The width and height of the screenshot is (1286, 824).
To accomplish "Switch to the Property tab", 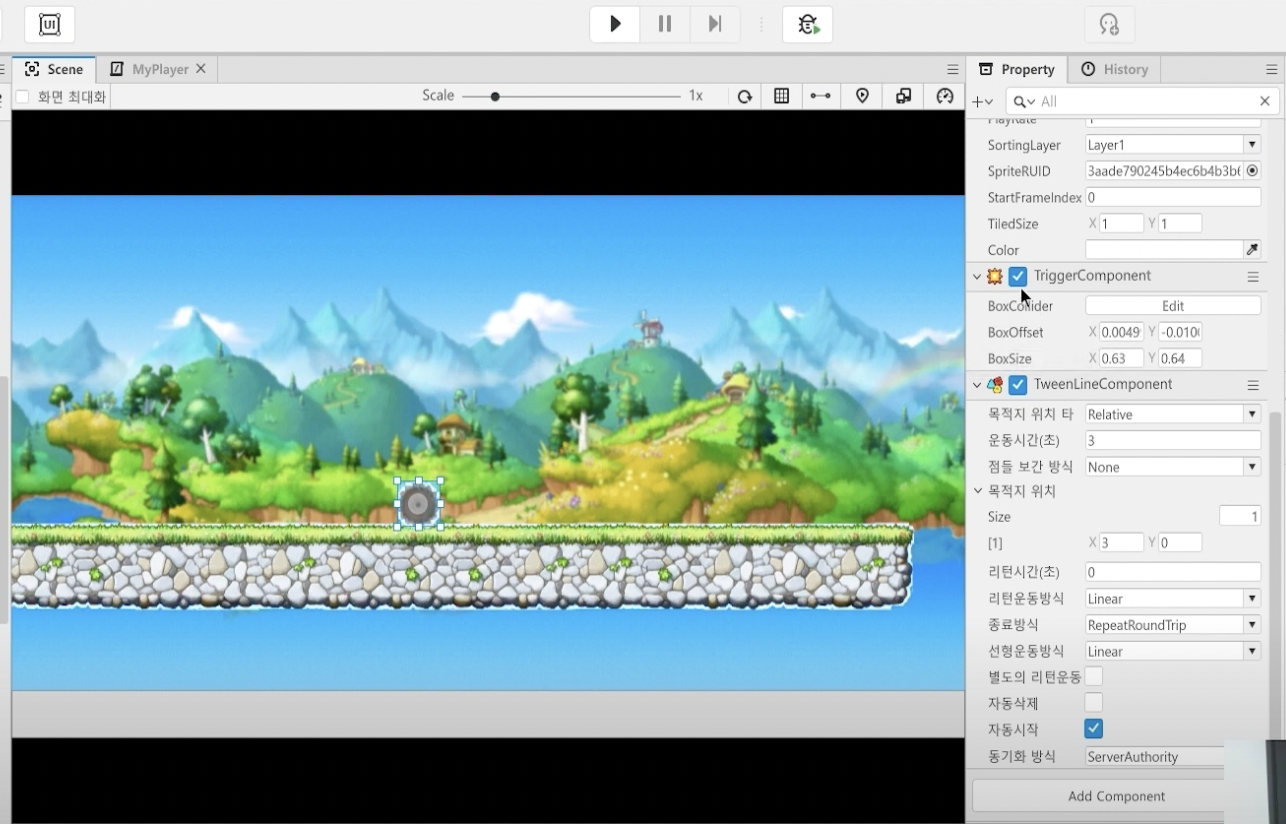I will [x=1017, y=69].
